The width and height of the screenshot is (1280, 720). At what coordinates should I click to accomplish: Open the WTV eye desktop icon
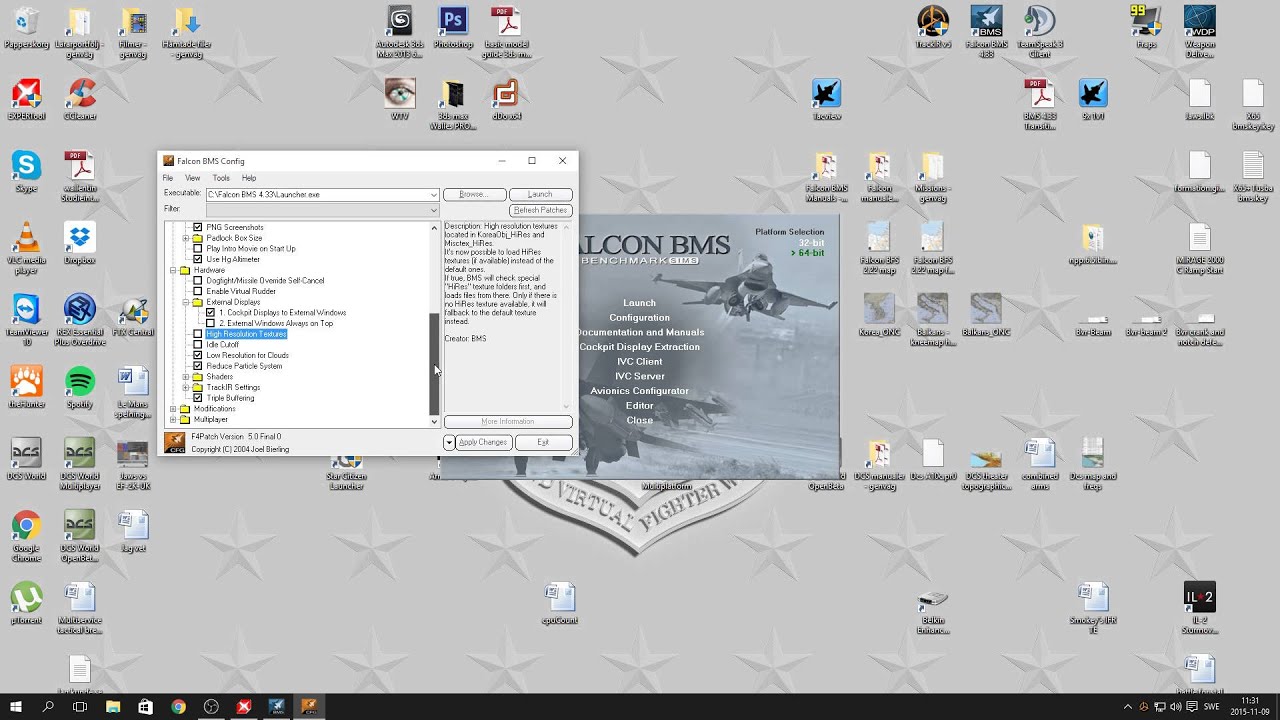400,100
